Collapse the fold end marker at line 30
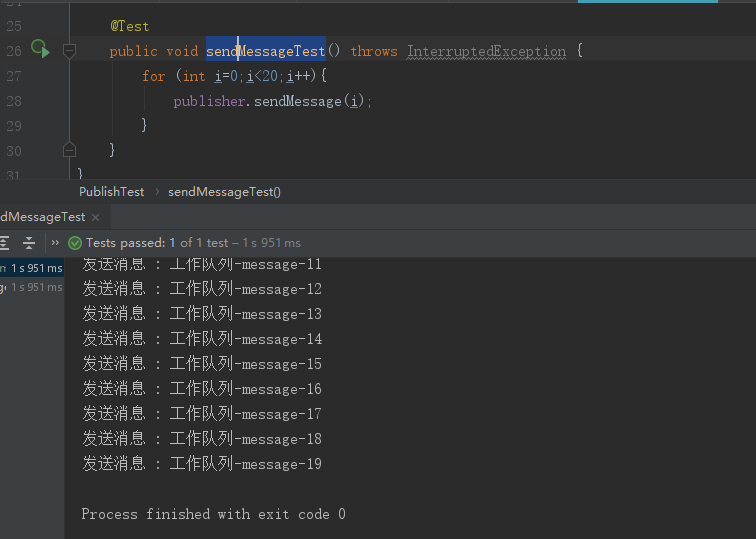Screen dimensions: 756x539 click(x=69, y=150)
